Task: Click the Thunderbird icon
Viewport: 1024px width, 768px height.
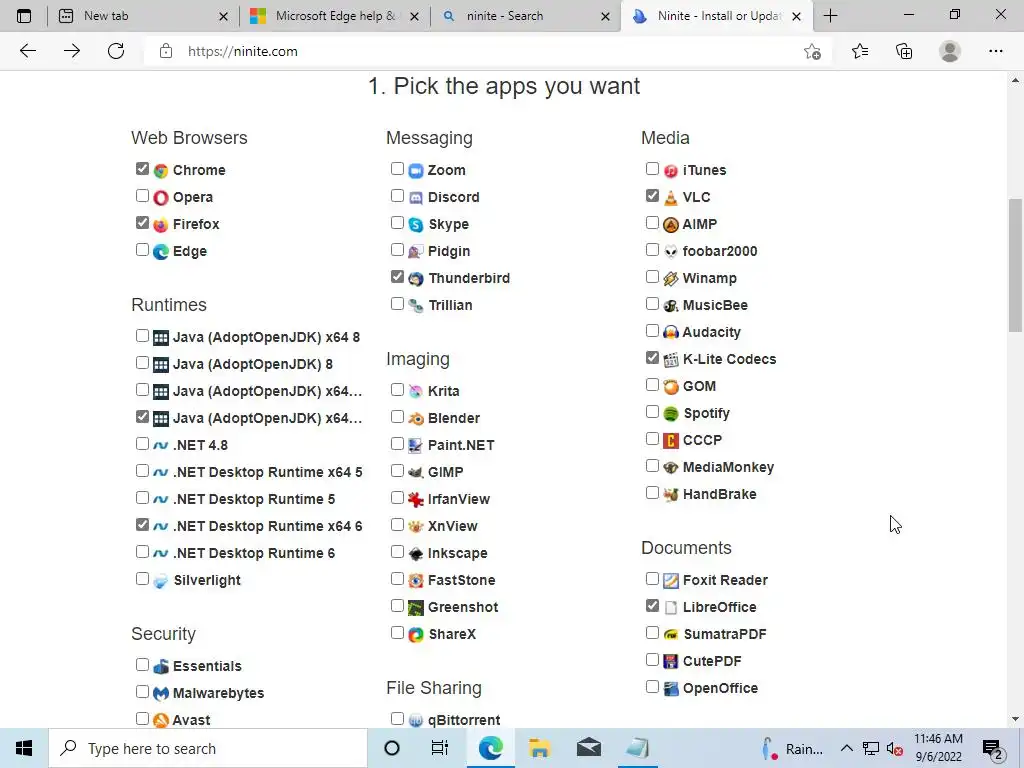Action: 416,279
